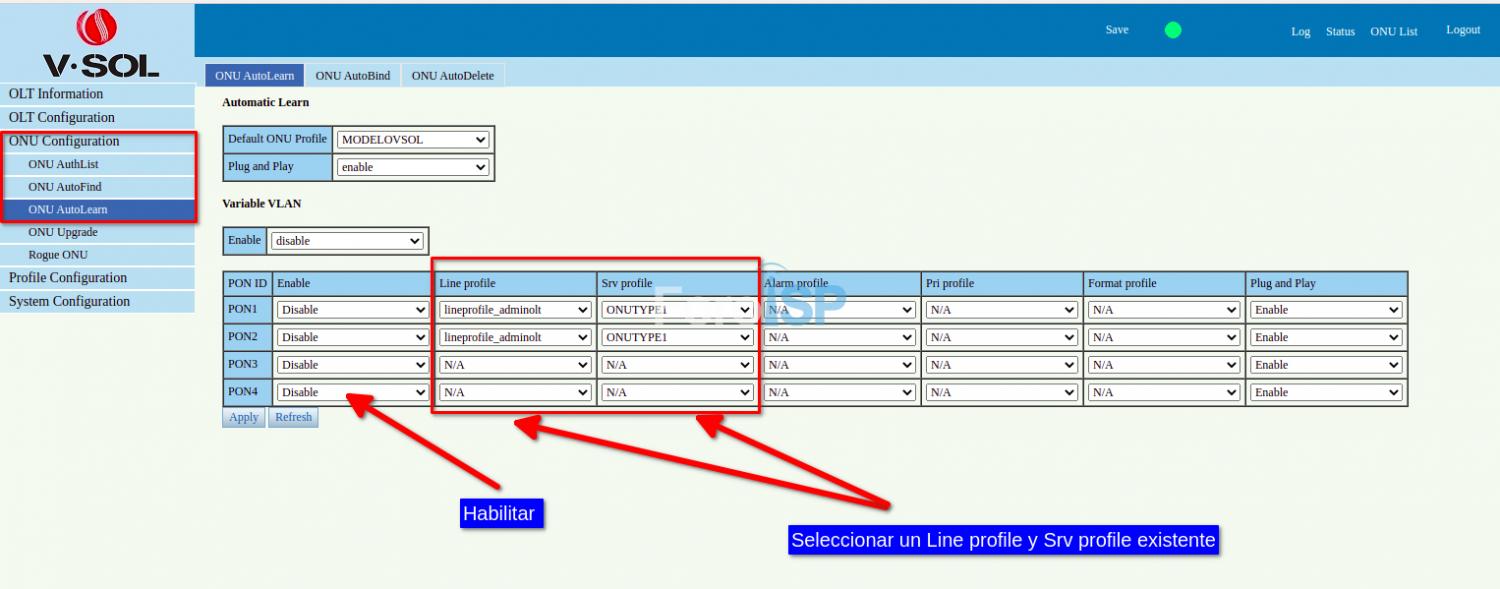
Task: Expand the Variable VLAN Enable dropdown
Action: pos(346,241)
